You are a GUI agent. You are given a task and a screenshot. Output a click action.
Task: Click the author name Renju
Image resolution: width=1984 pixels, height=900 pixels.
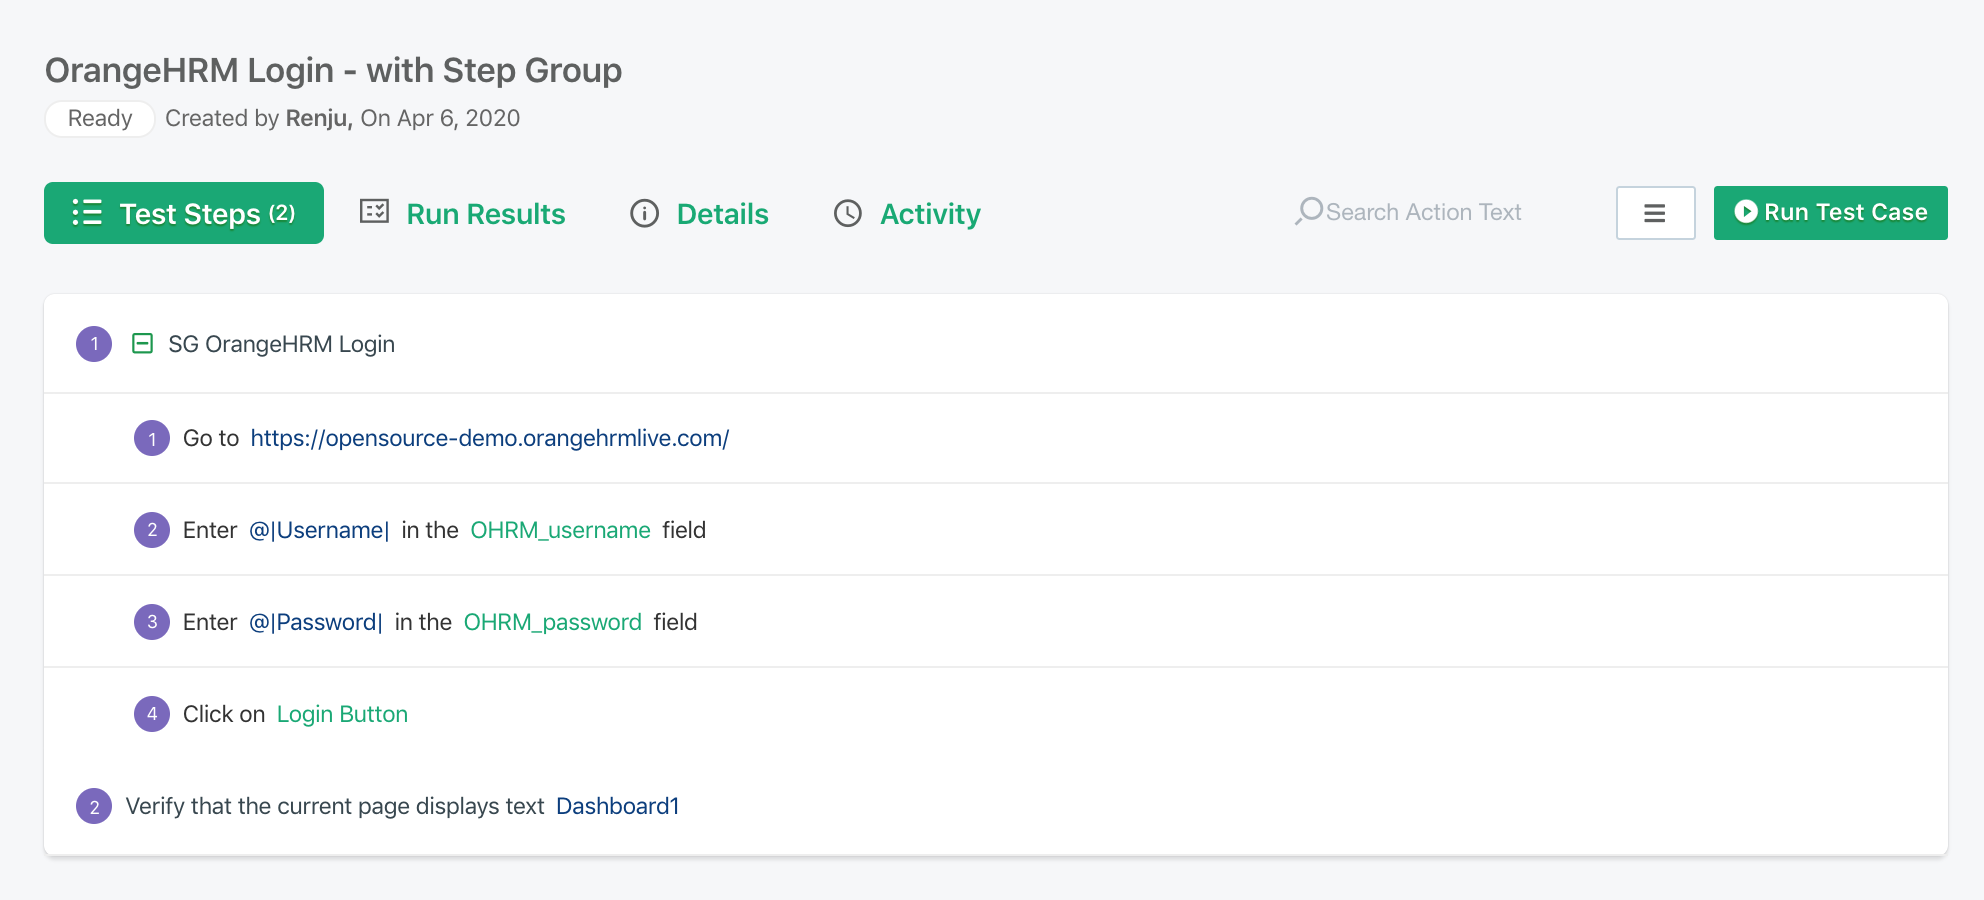pos(319,118)
